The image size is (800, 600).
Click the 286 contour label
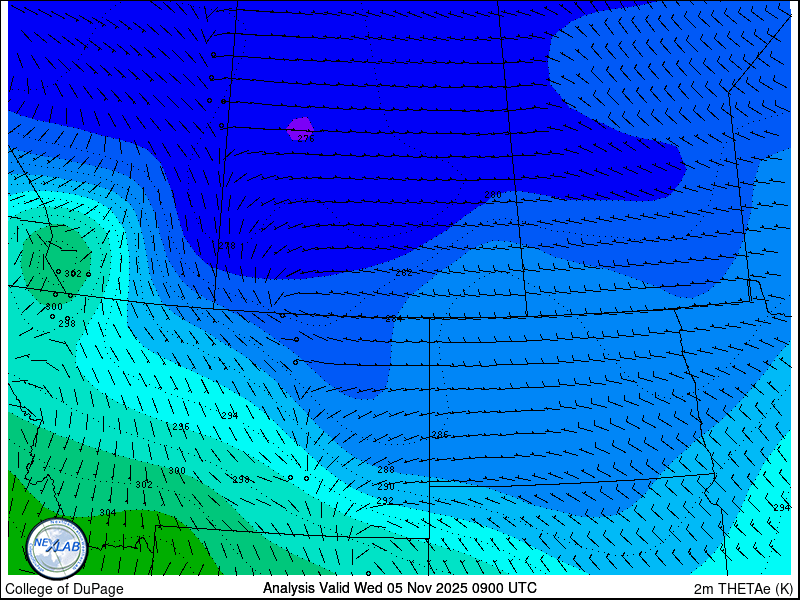click(440, 435)
